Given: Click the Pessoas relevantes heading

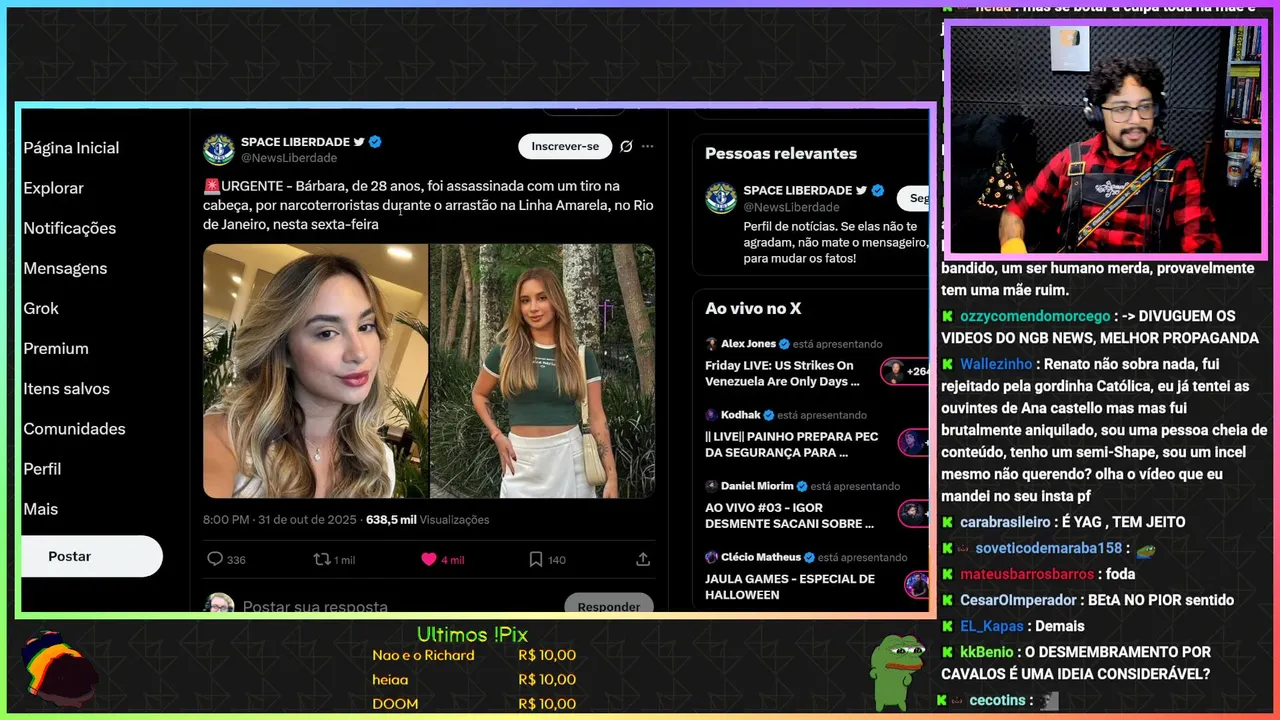Looking at the screenshot, I should click(x=781, y=153).
